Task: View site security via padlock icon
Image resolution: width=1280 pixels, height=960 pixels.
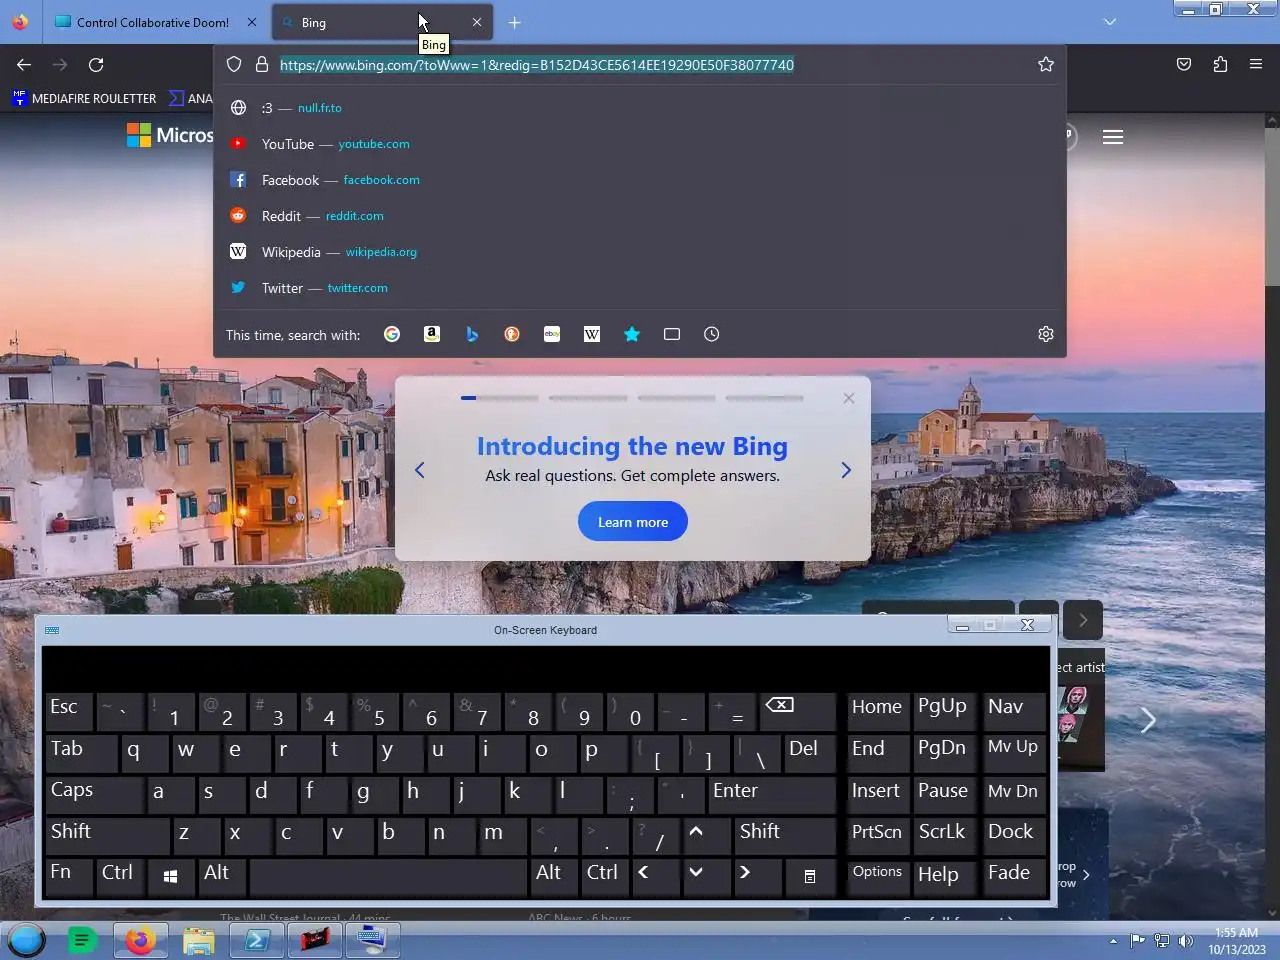Action: click(x=262, y=64)
